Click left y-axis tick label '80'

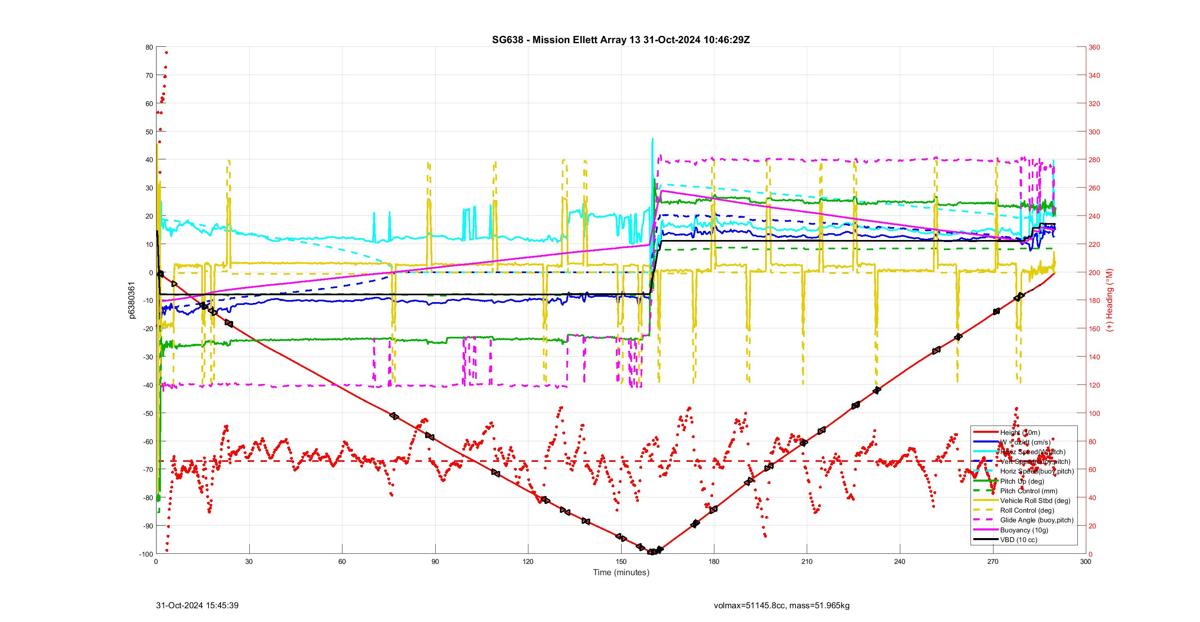(148, 47)
